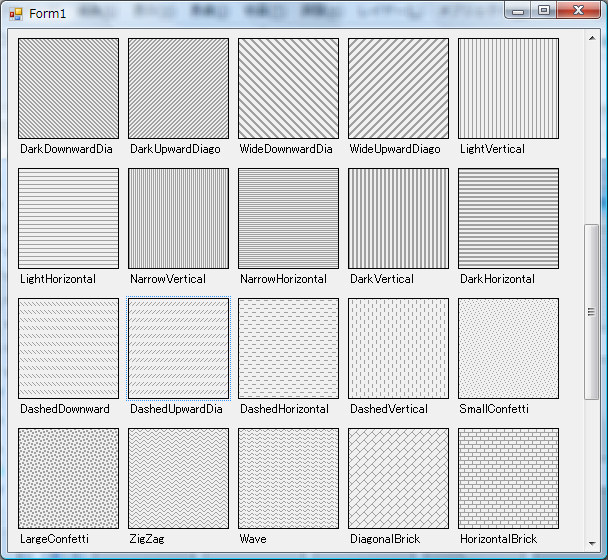
Task: Choose the WideDownwardDiagonal hatch tile
Action: (288, 88)
